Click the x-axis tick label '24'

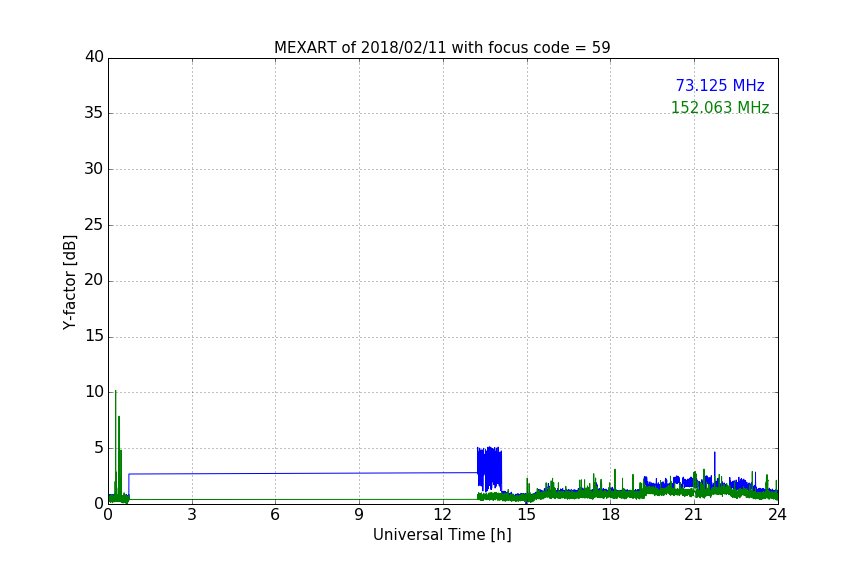point(777,515)
